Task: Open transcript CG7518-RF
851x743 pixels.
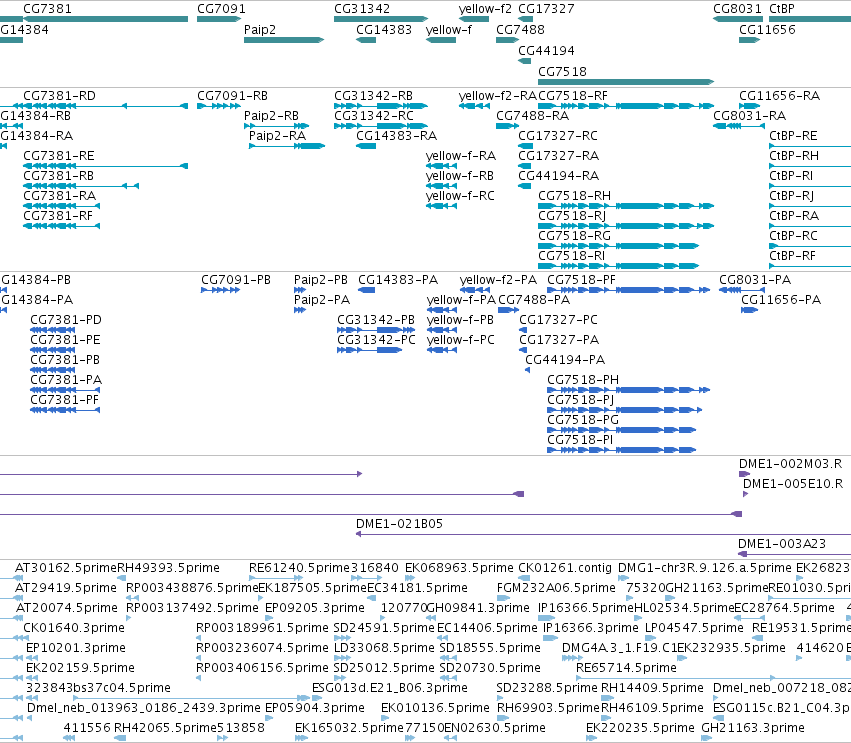Action: click(626, 106)
